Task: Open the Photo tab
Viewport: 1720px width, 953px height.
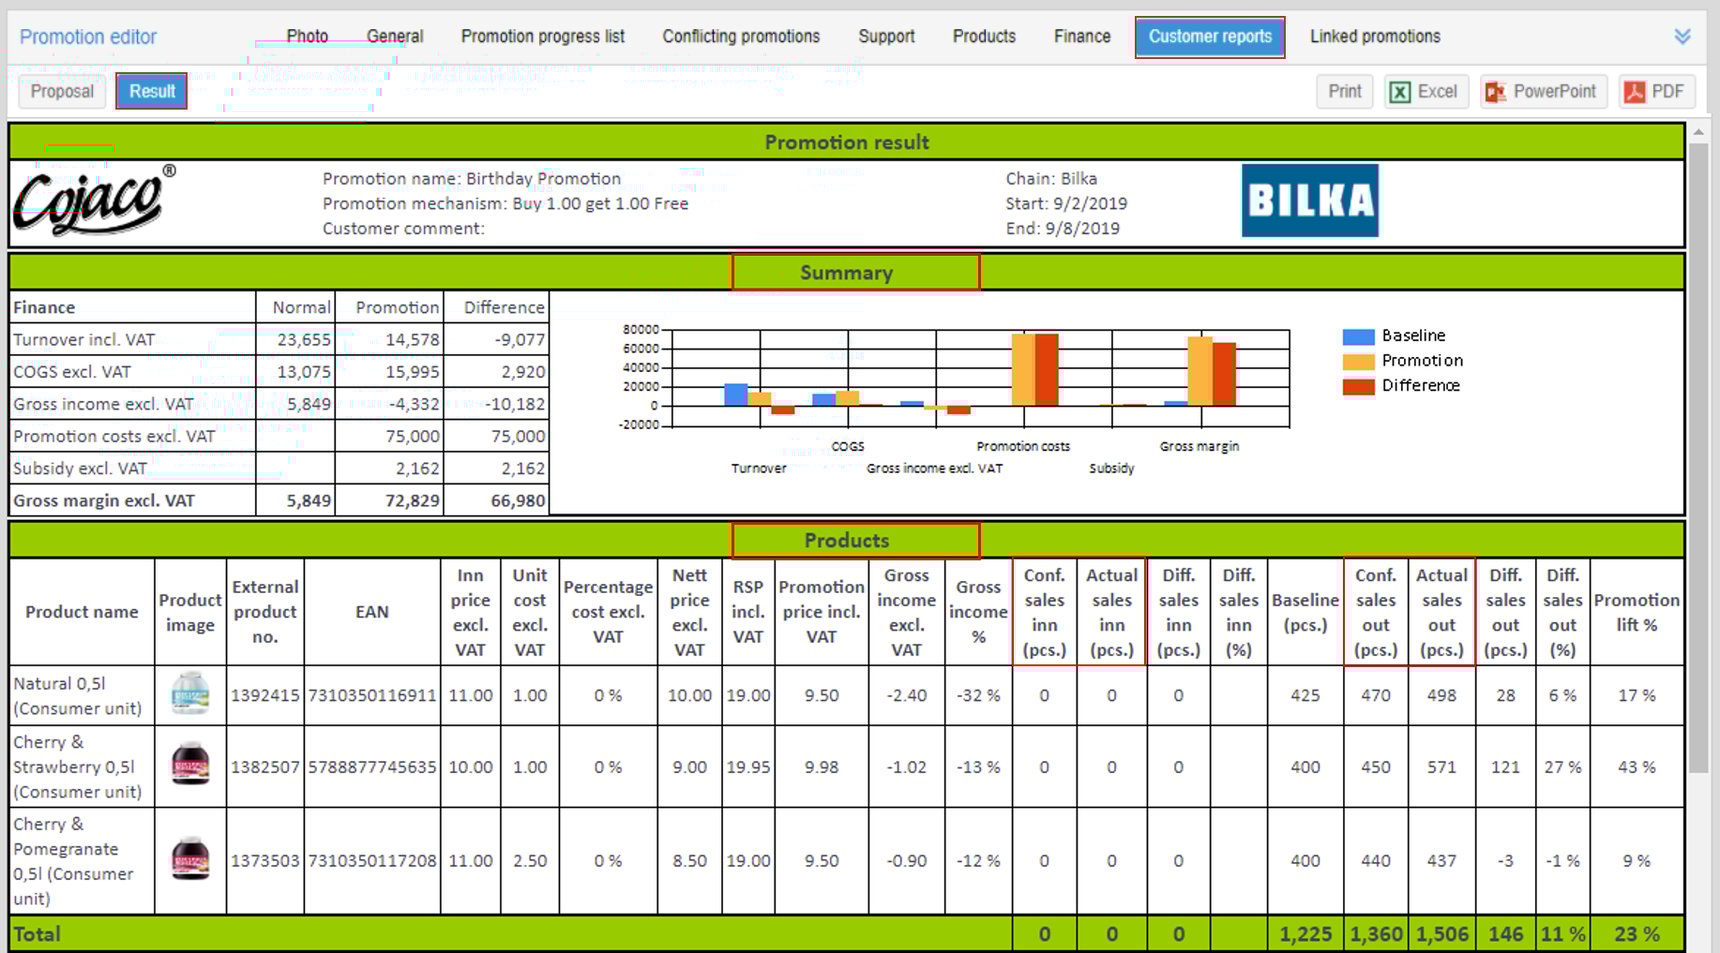Action: [308, 36]
